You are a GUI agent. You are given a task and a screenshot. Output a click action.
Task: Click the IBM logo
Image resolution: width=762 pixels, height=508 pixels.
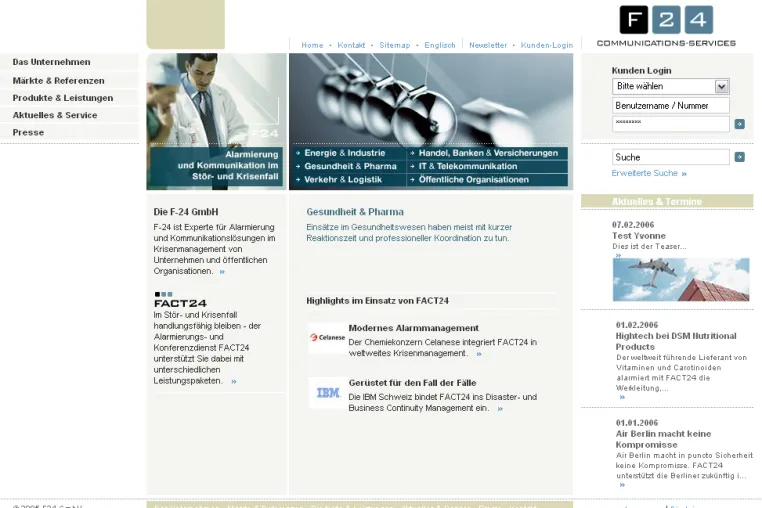click(x=328, y=393)
